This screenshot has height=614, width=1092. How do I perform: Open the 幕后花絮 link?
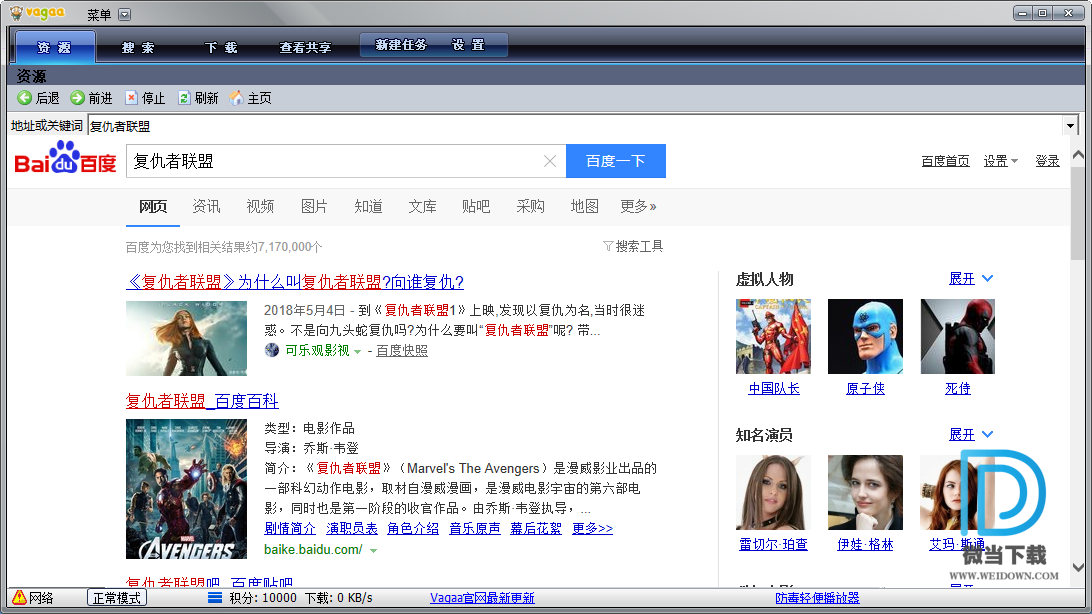(x=536, y=528)
